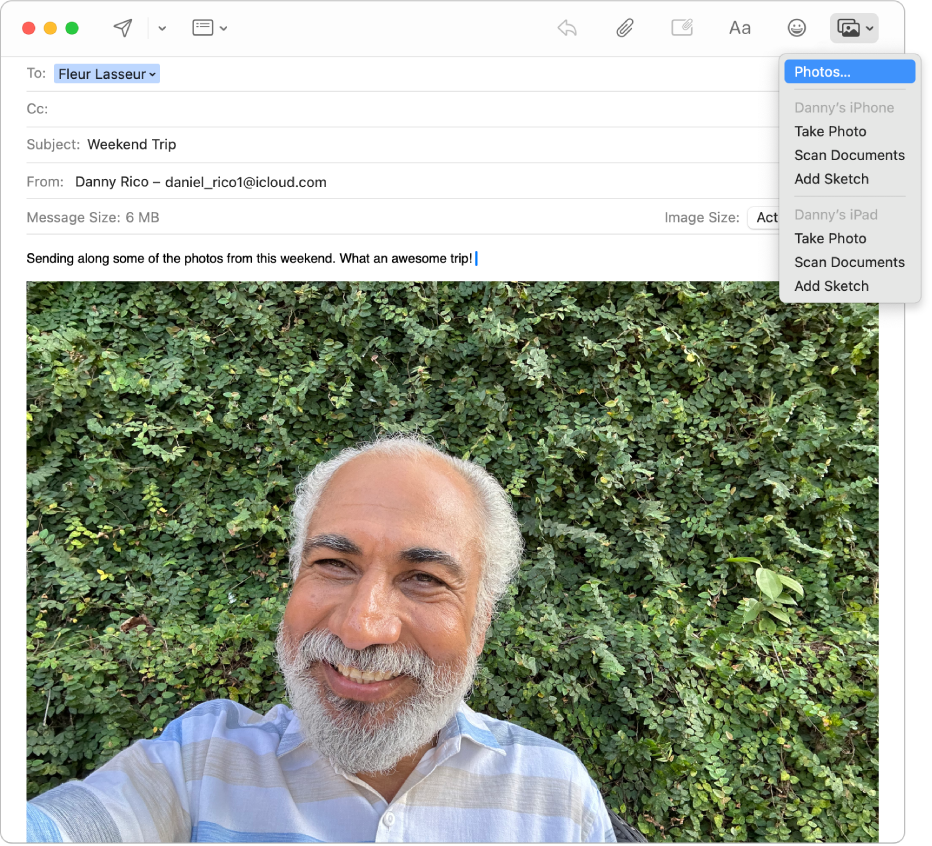Click inside the empty Cc field

tap(200, 108)
